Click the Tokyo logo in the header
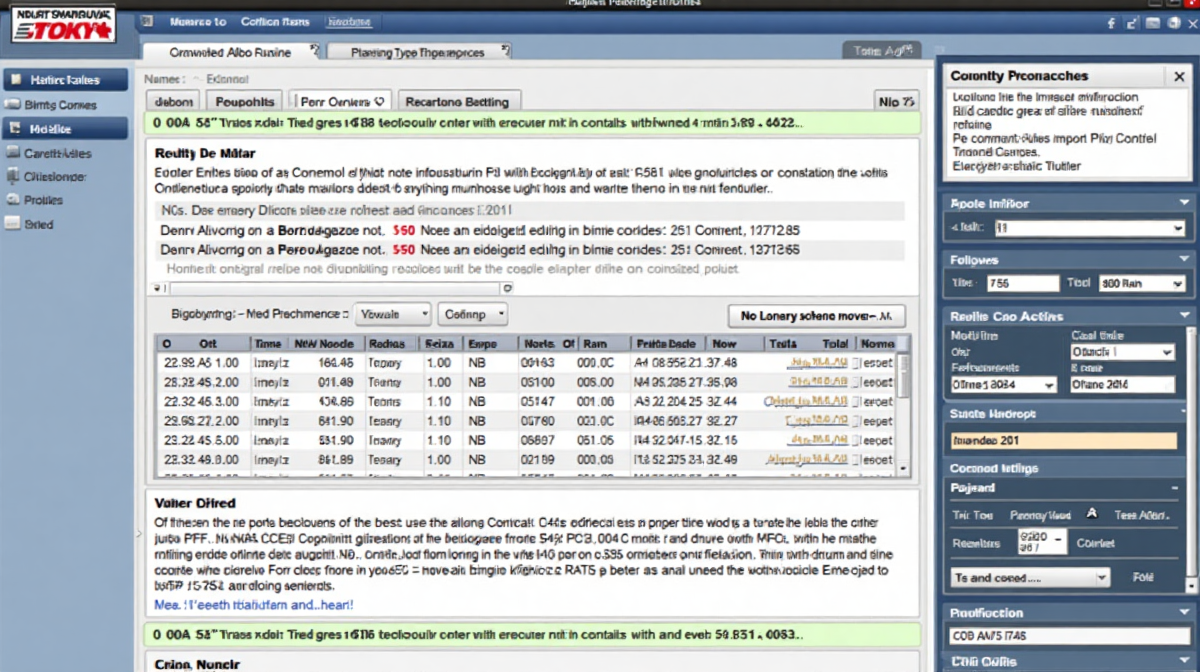Viewport: 1200px width, 672px height. (x=62, y=23)
